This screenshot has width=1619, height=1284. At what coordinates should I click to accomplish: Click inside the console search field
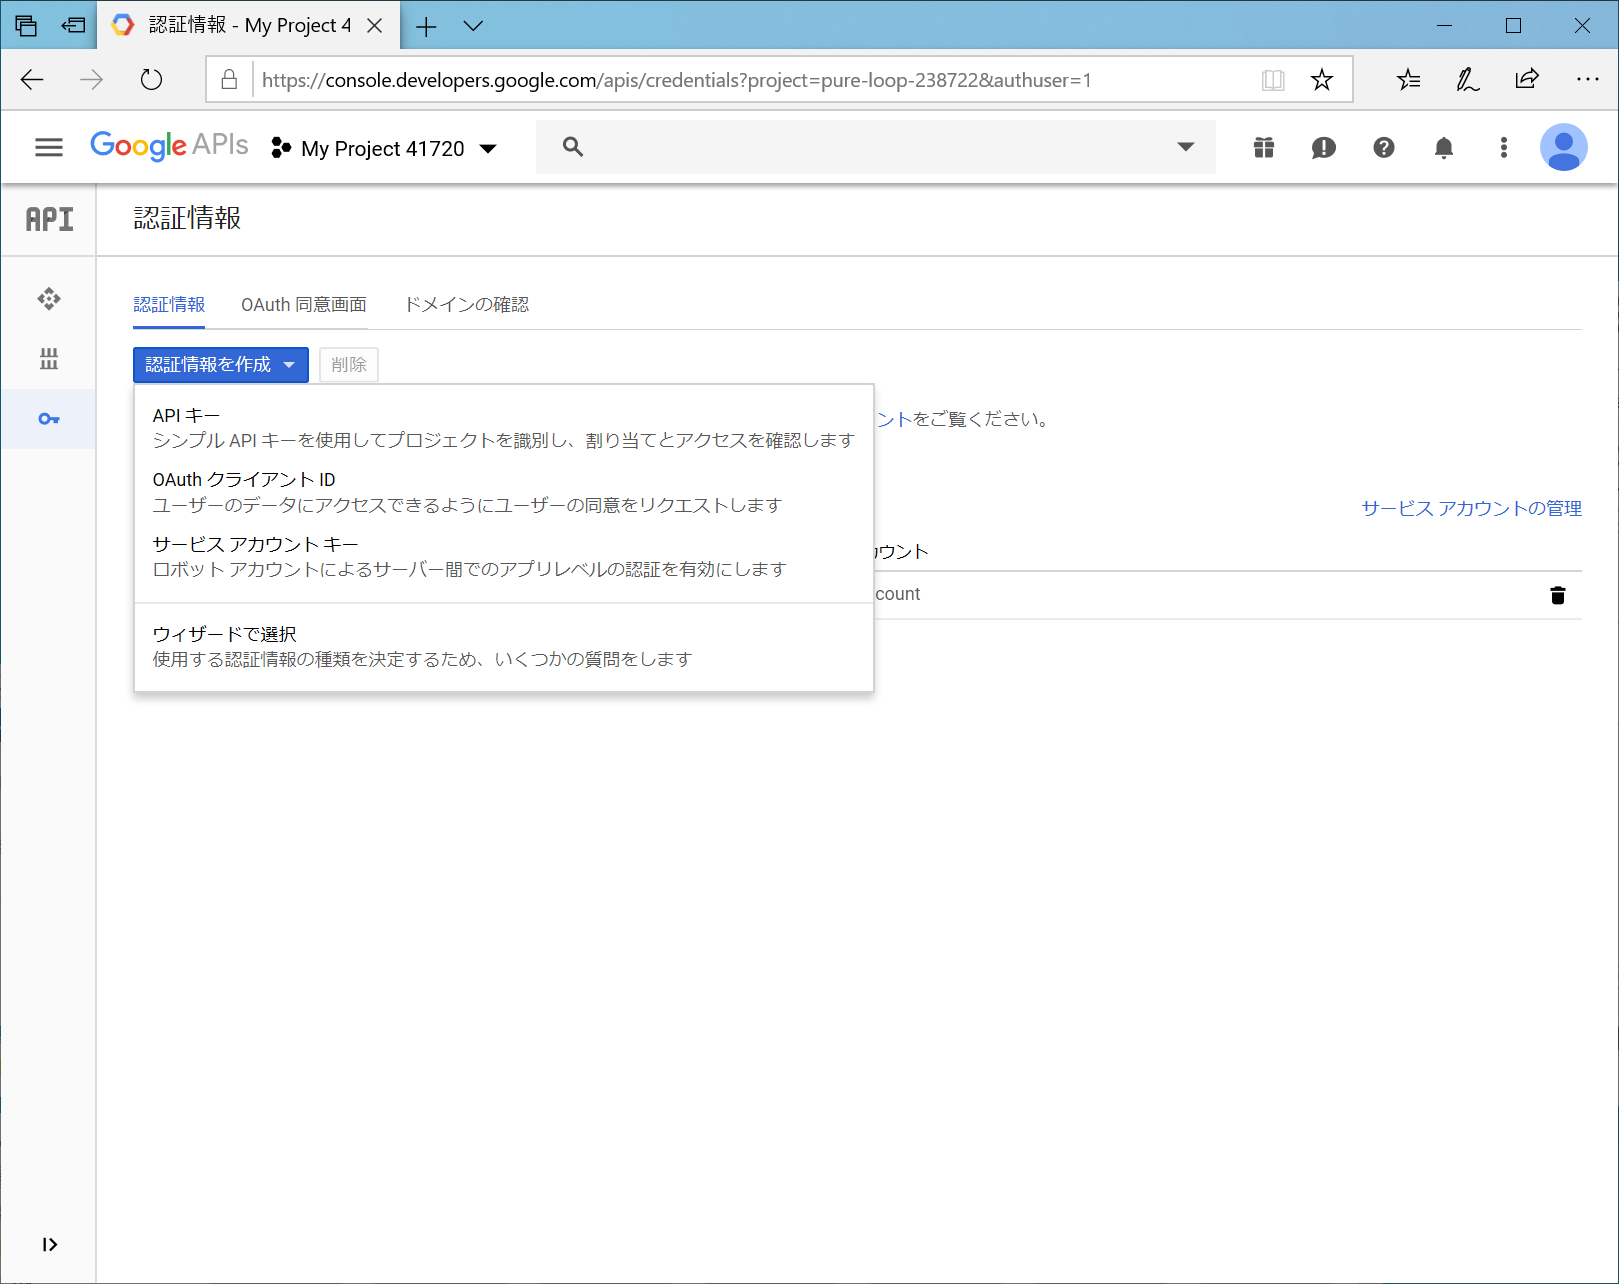876,147
